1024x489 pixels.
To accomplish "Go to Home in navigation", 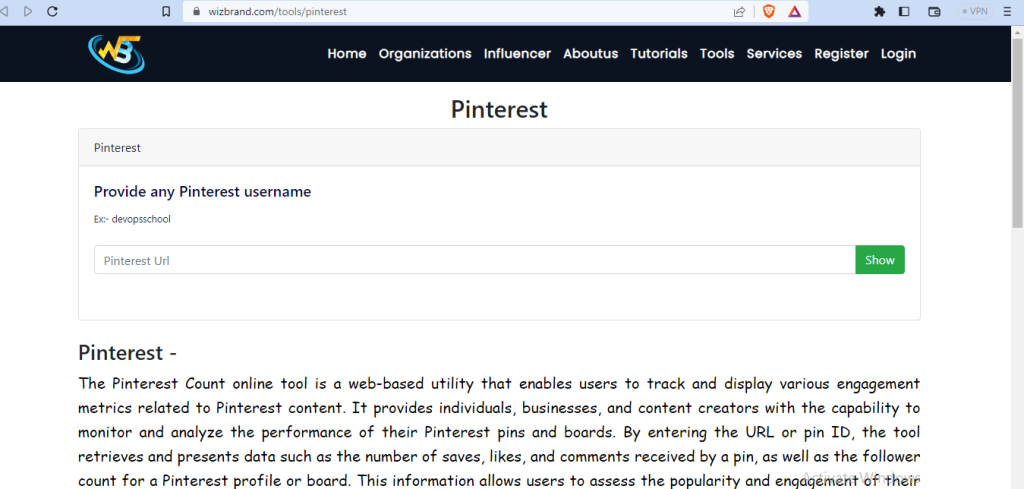I will 347,54.
